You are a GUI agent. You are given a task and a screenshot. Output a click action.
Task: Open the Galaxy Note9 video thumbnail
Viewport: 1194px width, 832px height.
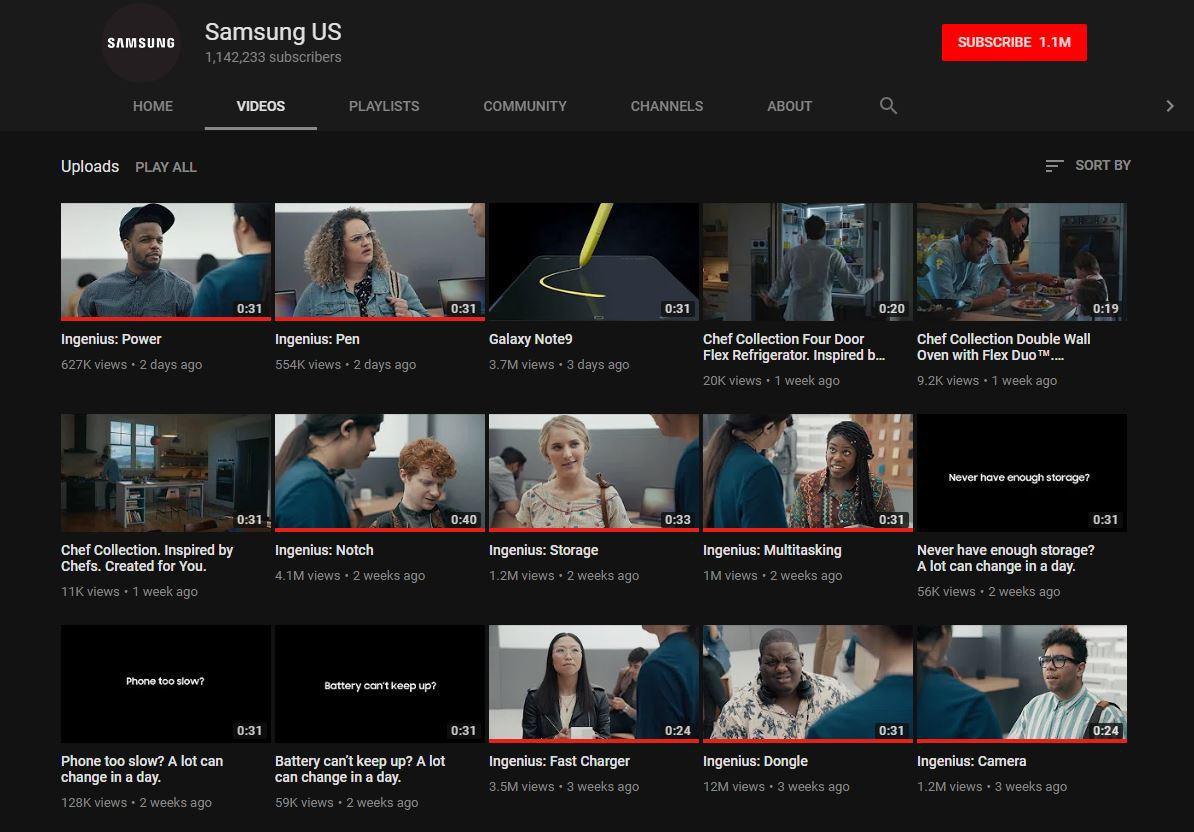(x=594, y=261)
